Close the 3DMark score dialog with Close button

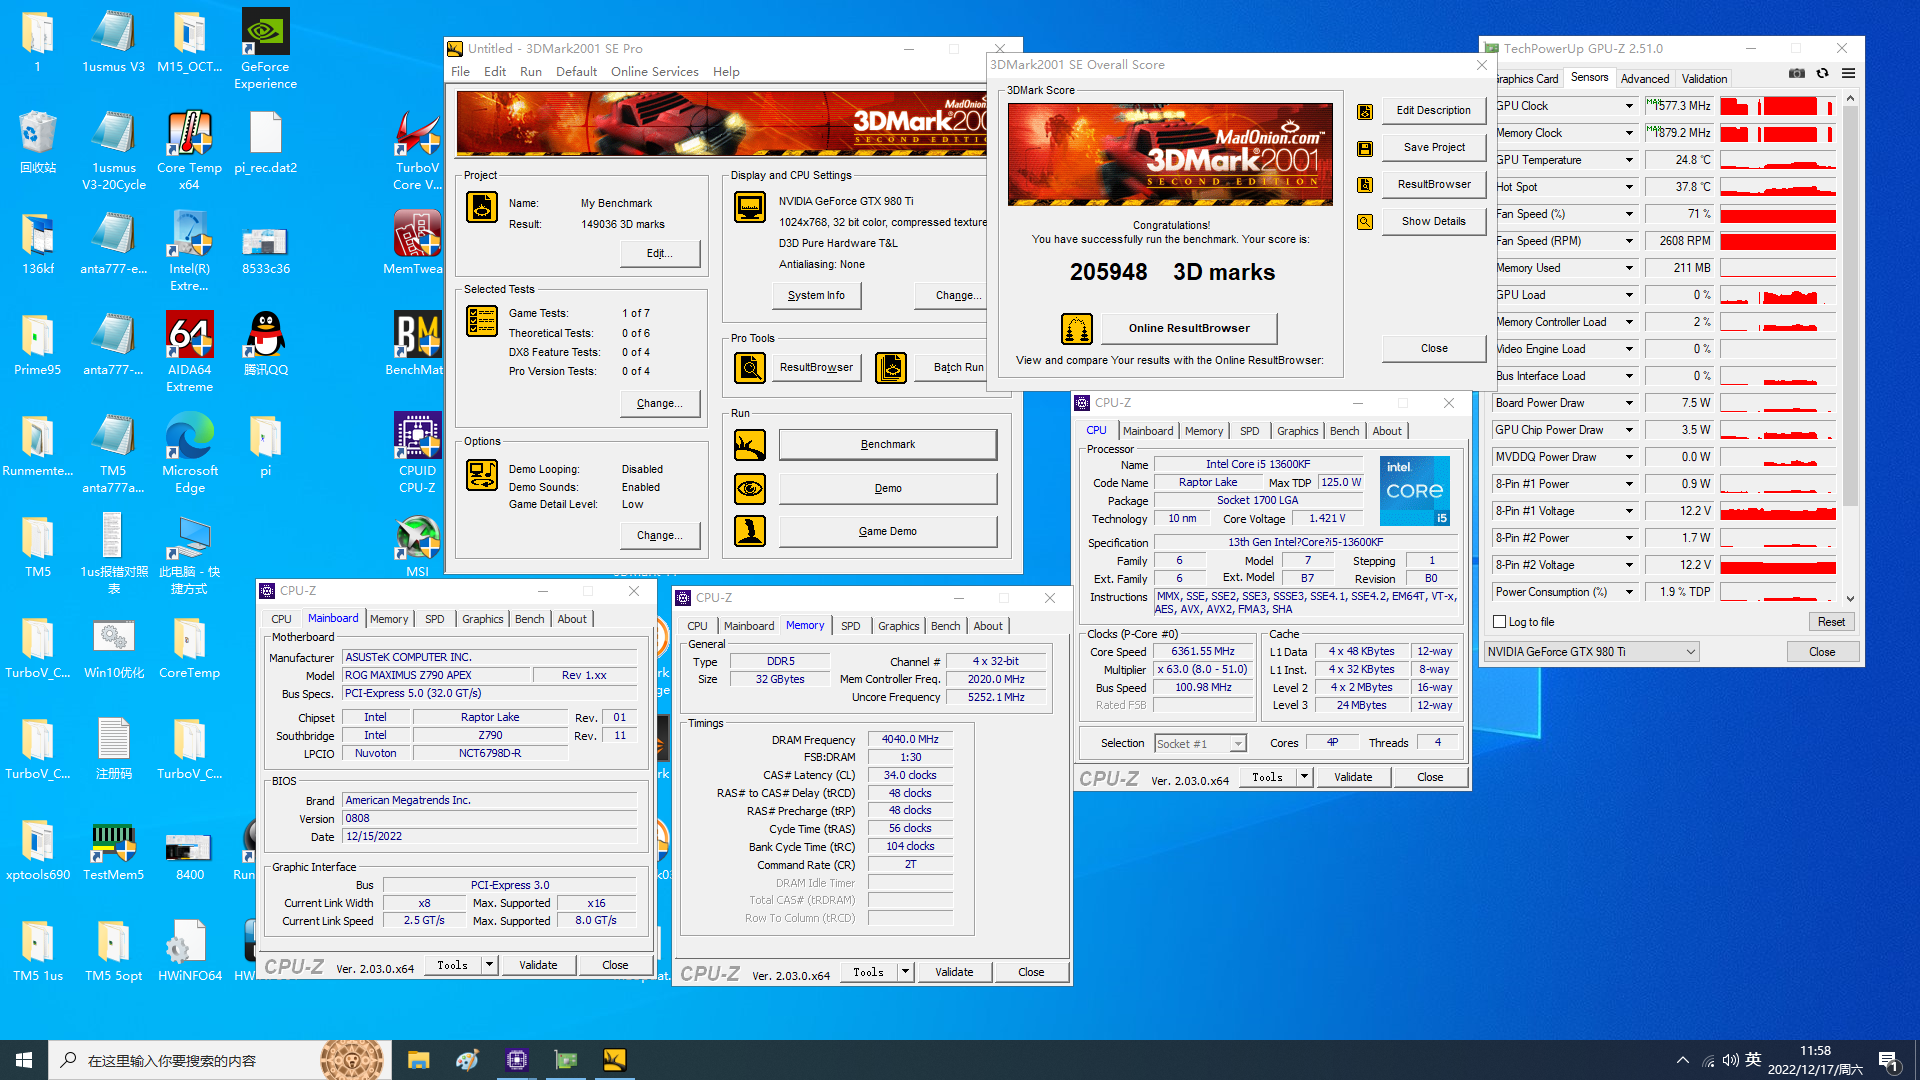tap(1434, 348)
